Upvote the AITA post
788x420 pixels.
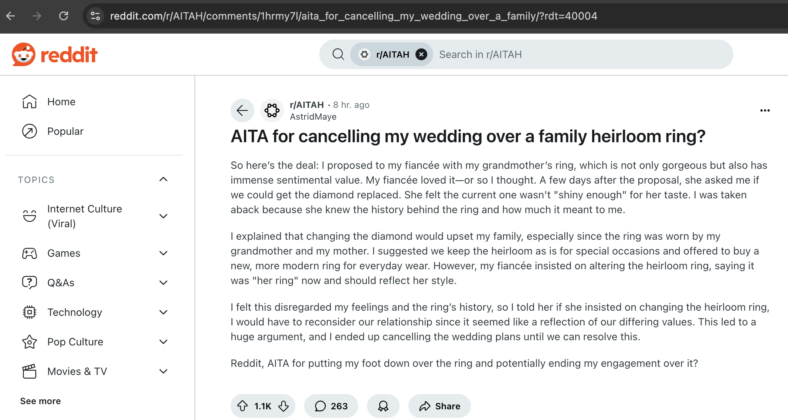pyautogui.click(x=243, y=406)
